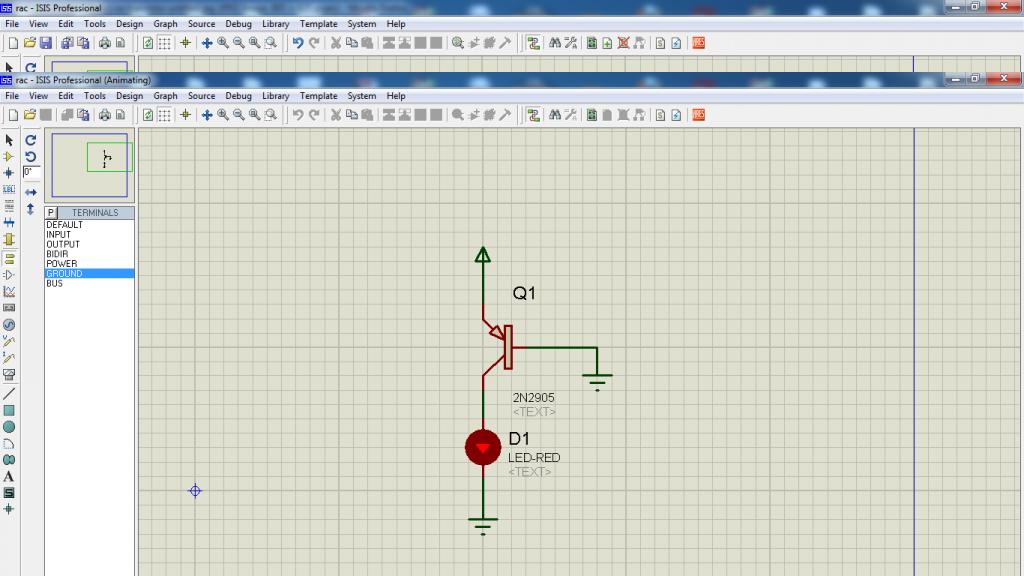Open Virtual Instruments mode
Screen dimensions: 1024x576
8,374
